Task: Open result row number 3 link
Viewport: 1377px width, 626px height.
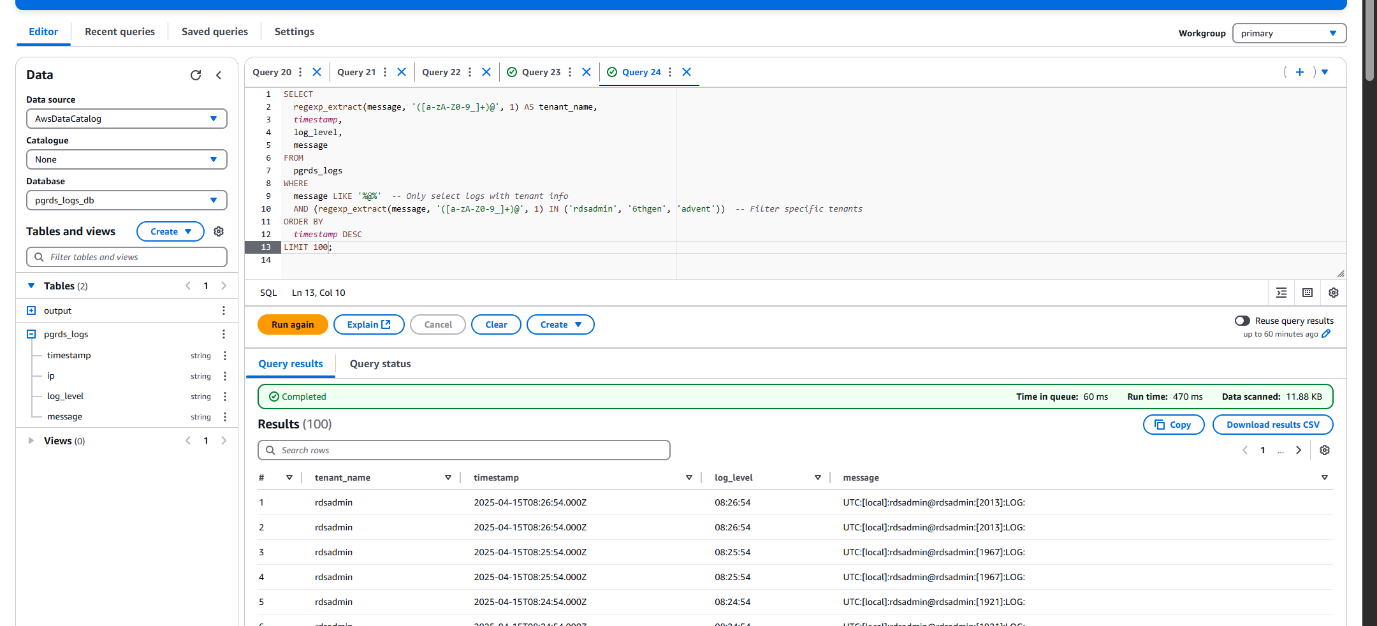Action: [x=261, y=552]
